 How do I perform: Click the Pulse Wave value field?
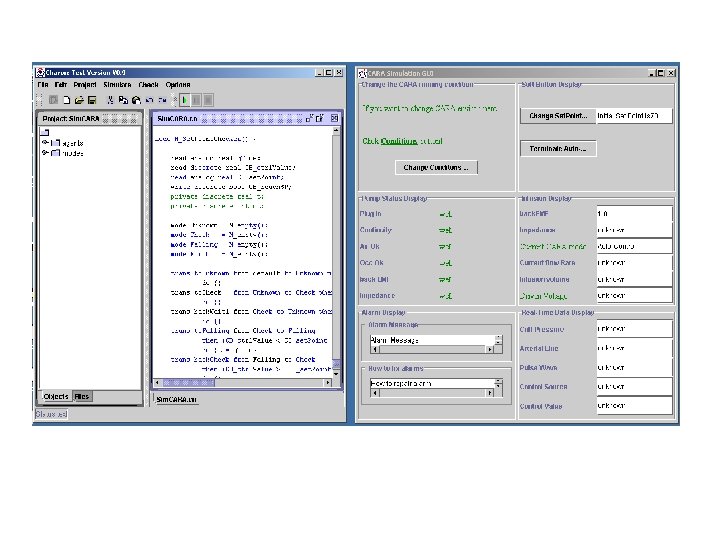tap(634, 367)
